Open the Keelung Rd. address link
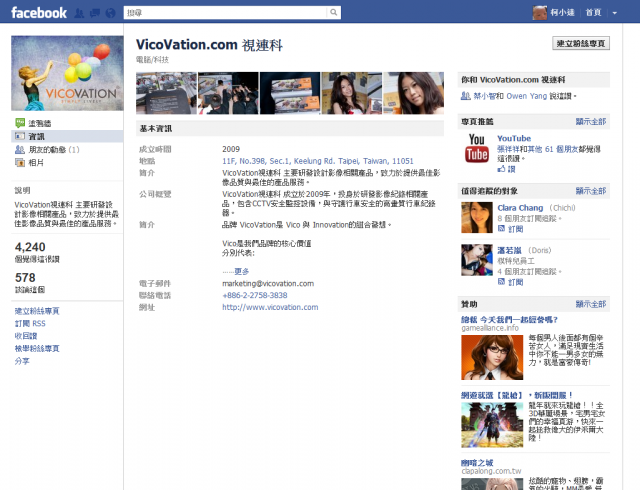640x490 pixels. point(318,161)
